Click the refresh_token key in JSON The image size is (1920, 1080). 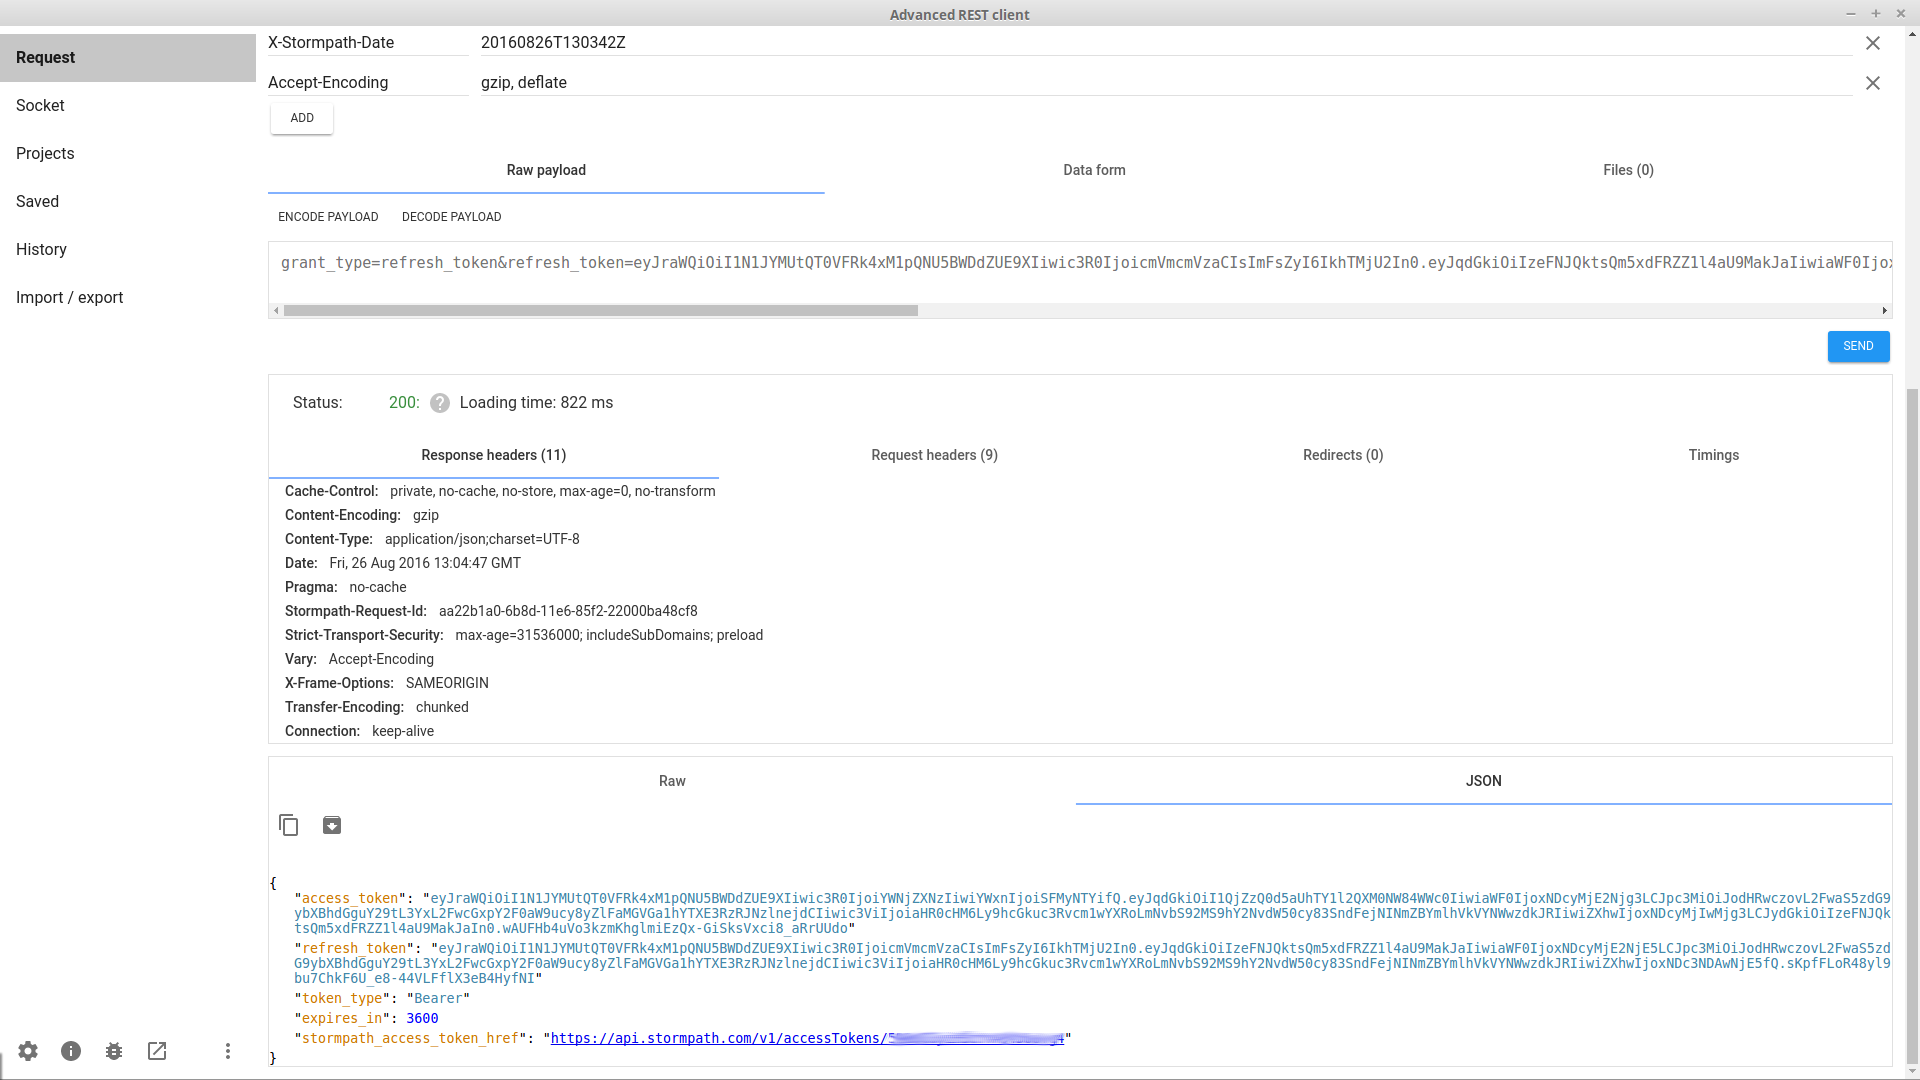coord(354,948)
